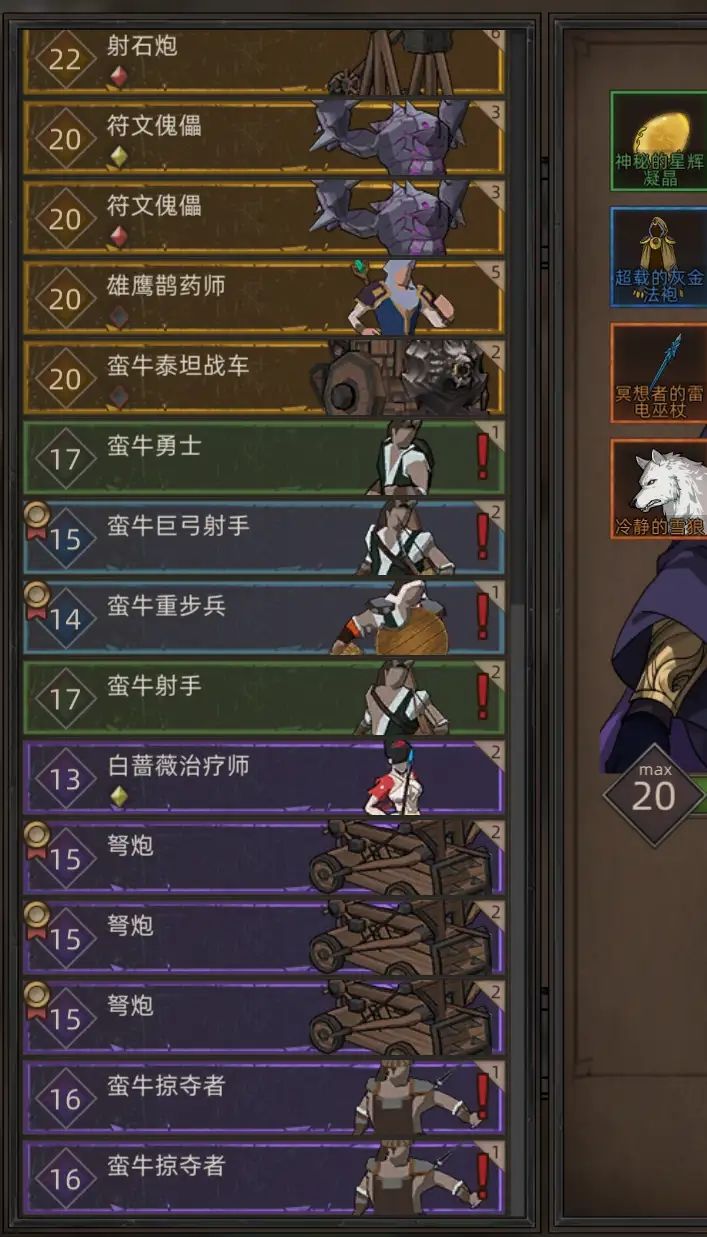
Task: Click the 符文傀儡 golem portrait with yellow gem
Action: (x=390, y=137)
